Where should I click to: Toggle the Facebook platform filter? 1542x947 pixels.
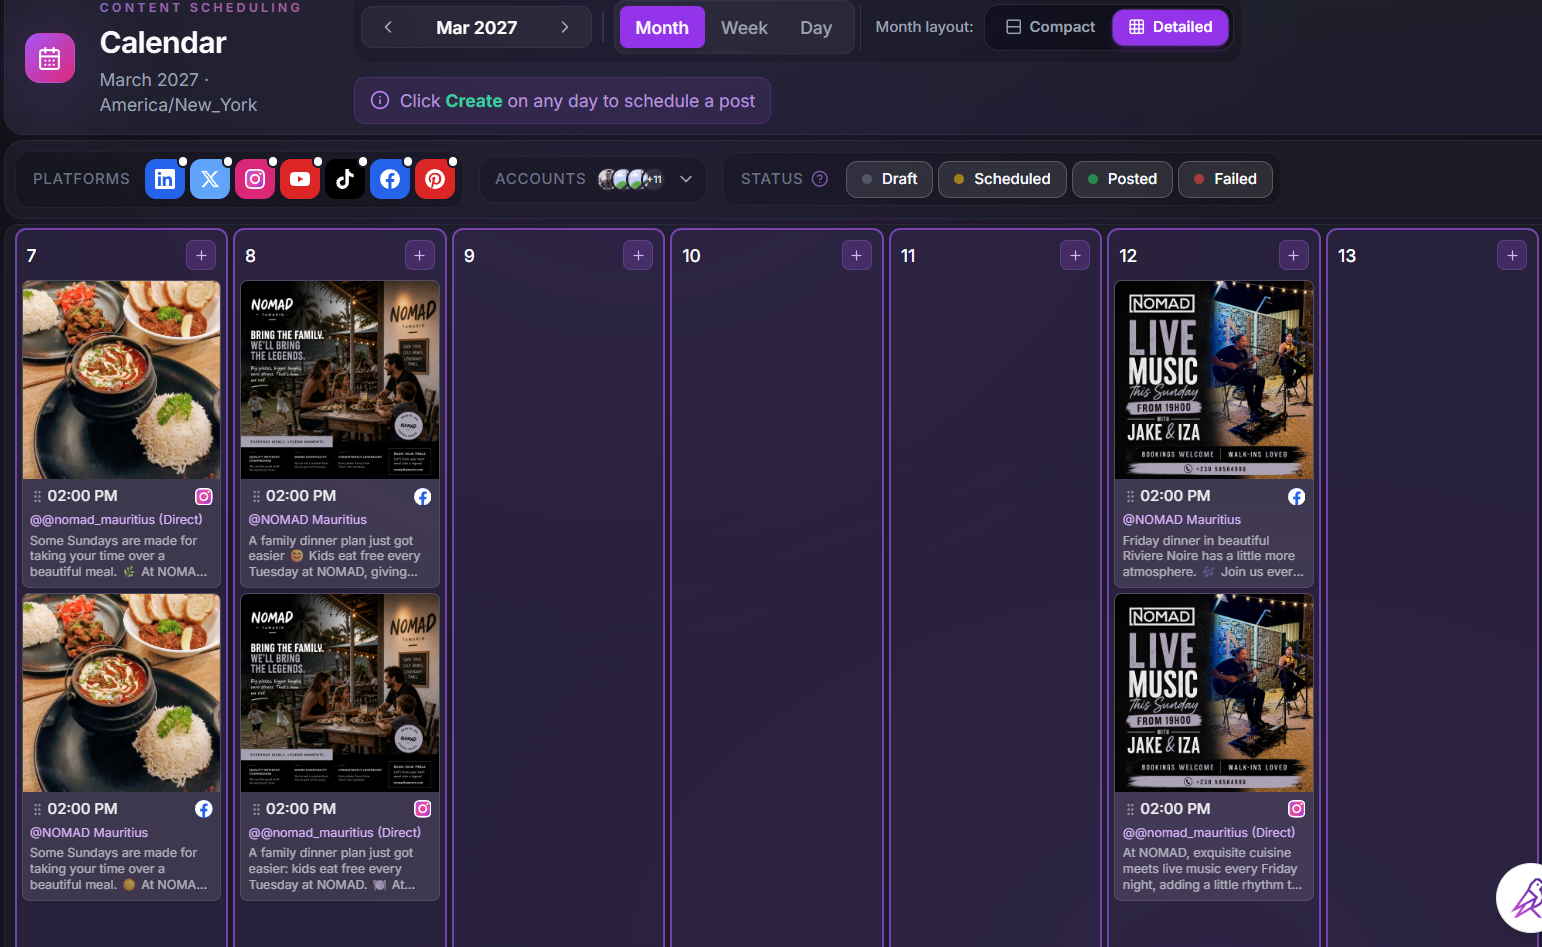[390, 179]
